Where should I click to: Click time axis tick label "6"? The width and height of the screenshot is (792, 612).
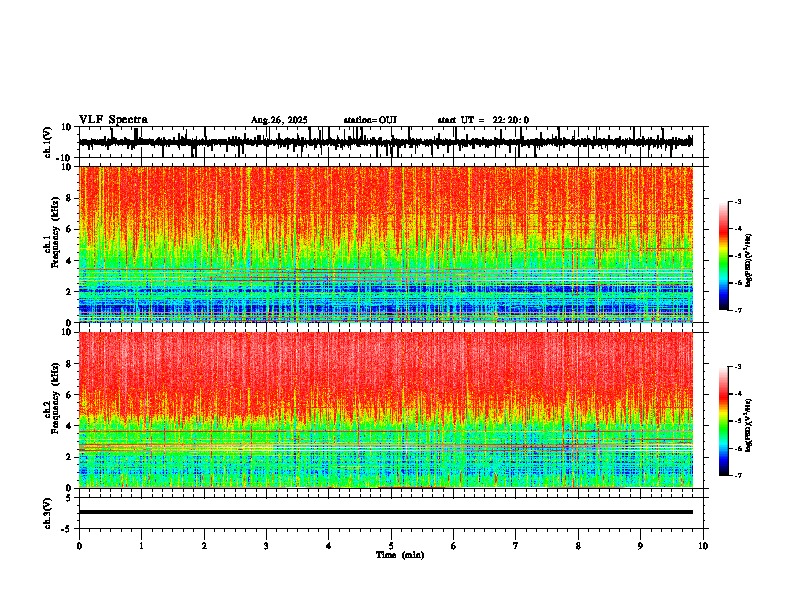pos(454,546)
